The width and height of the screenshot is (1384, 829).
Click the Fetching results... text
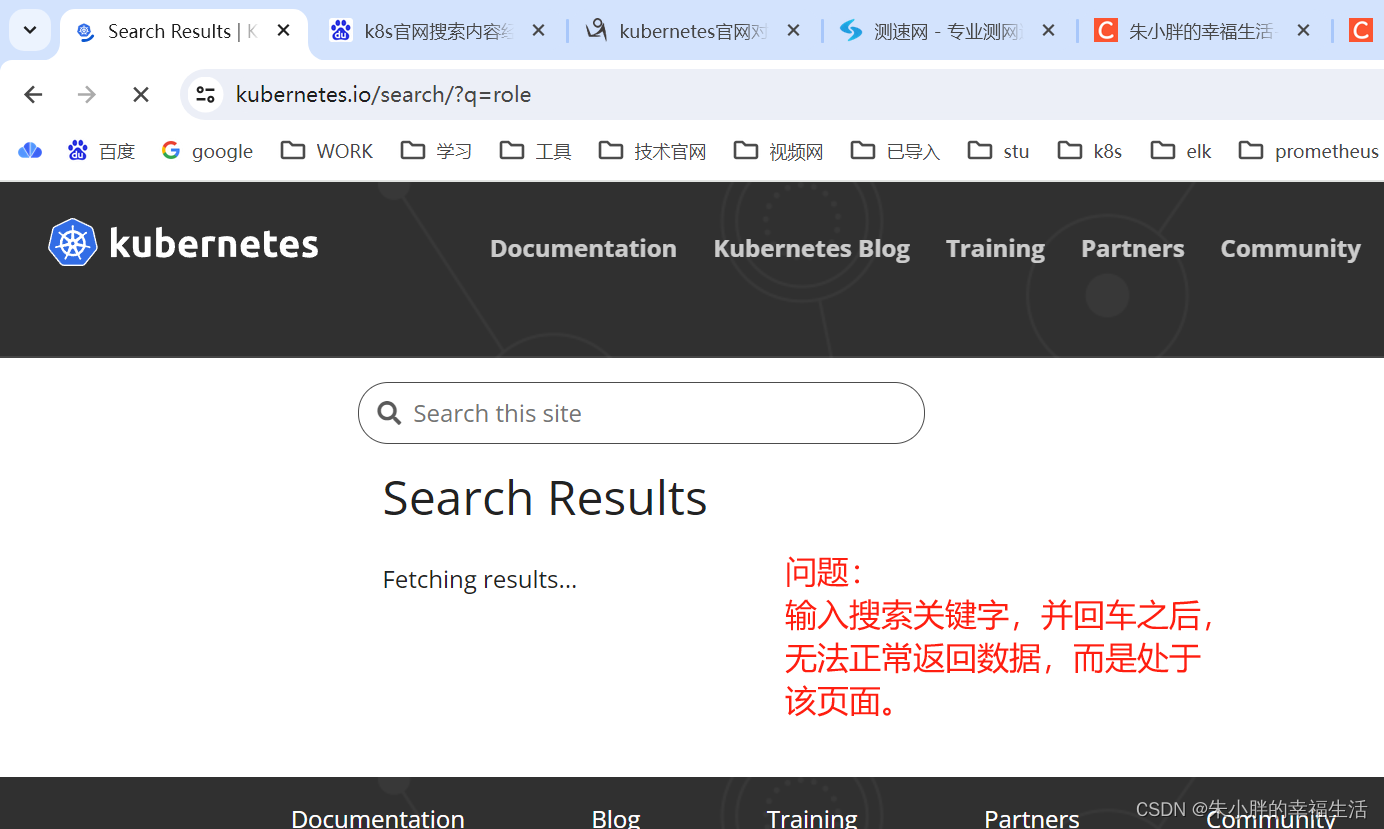480,580
